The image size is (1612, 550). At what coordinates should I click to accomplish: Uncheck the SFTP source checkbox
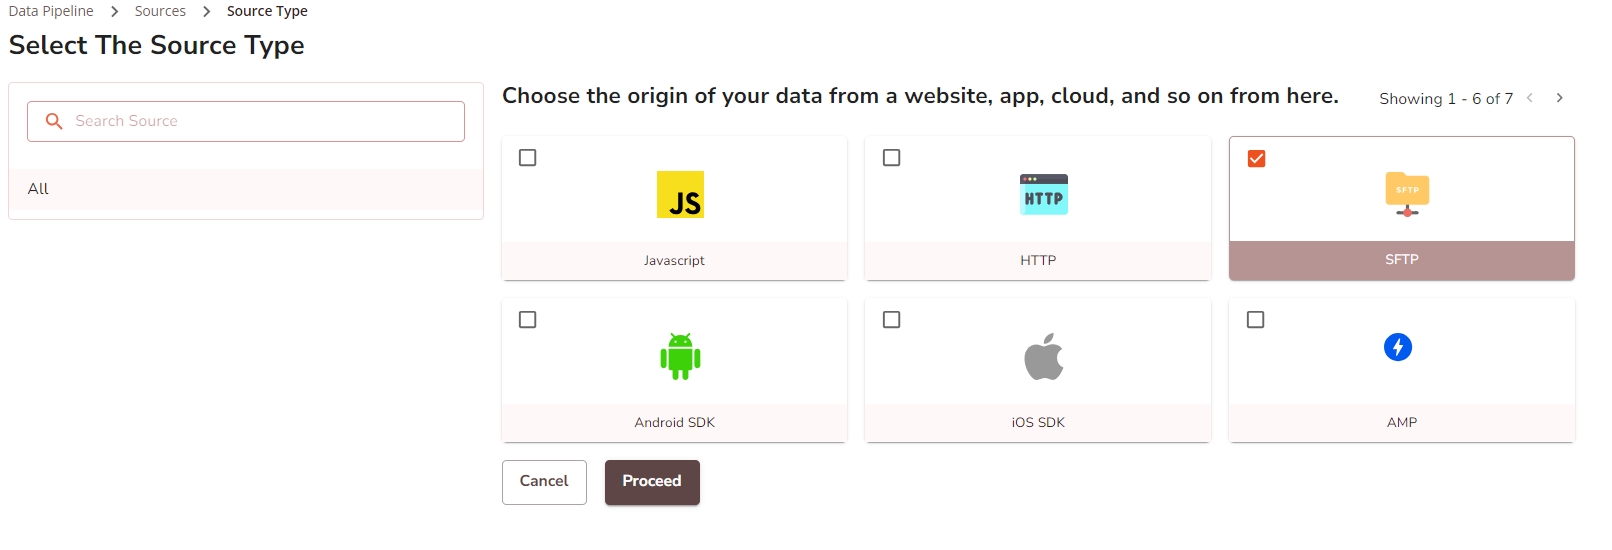[1256, 158]
